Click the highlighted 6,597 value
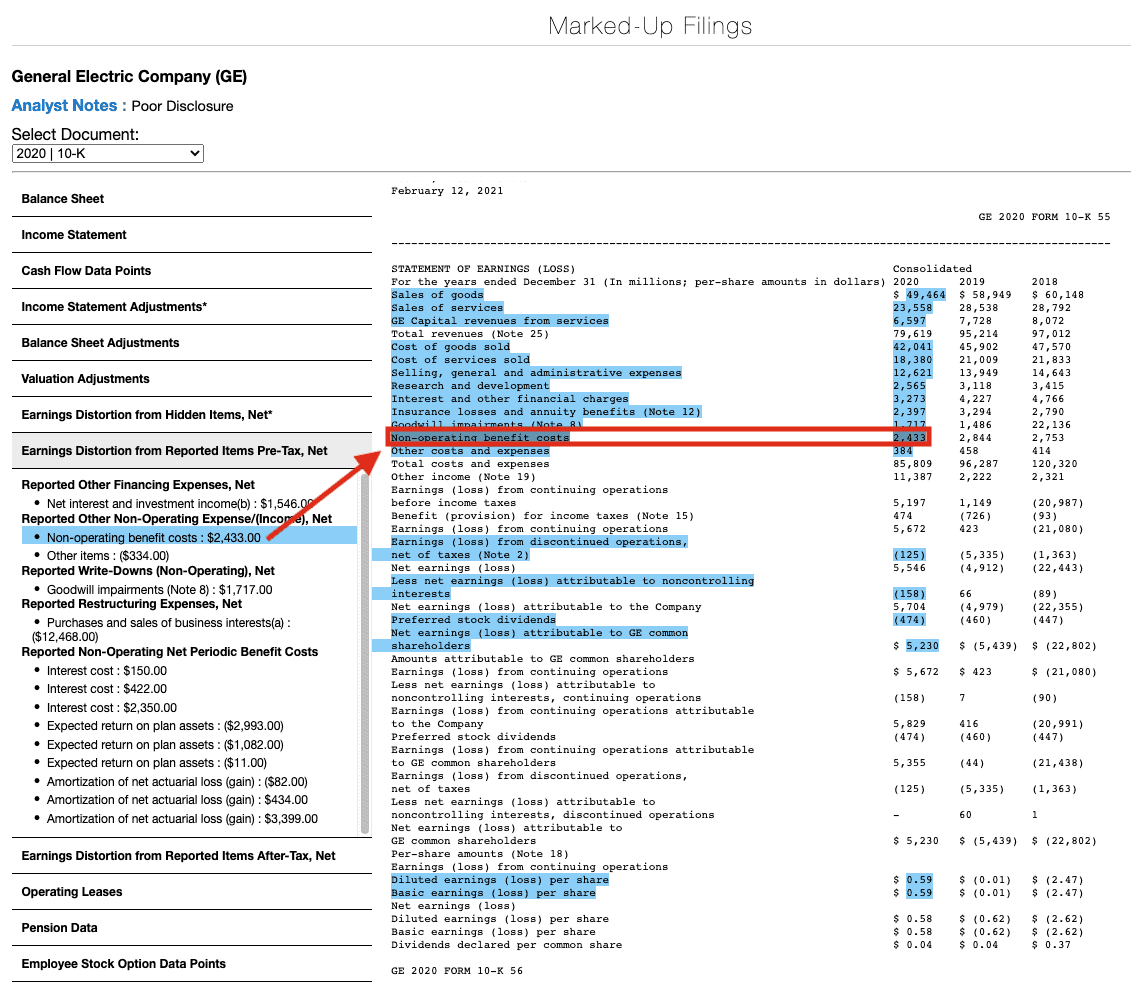This screenshot has width=1131, height=987. click(x=910, y=321)
